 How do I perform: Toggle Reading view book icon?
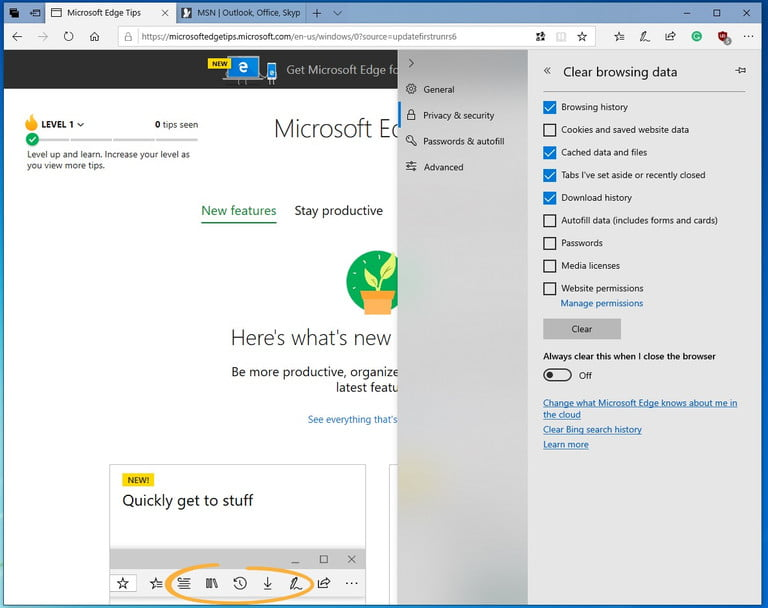point(561,36)
